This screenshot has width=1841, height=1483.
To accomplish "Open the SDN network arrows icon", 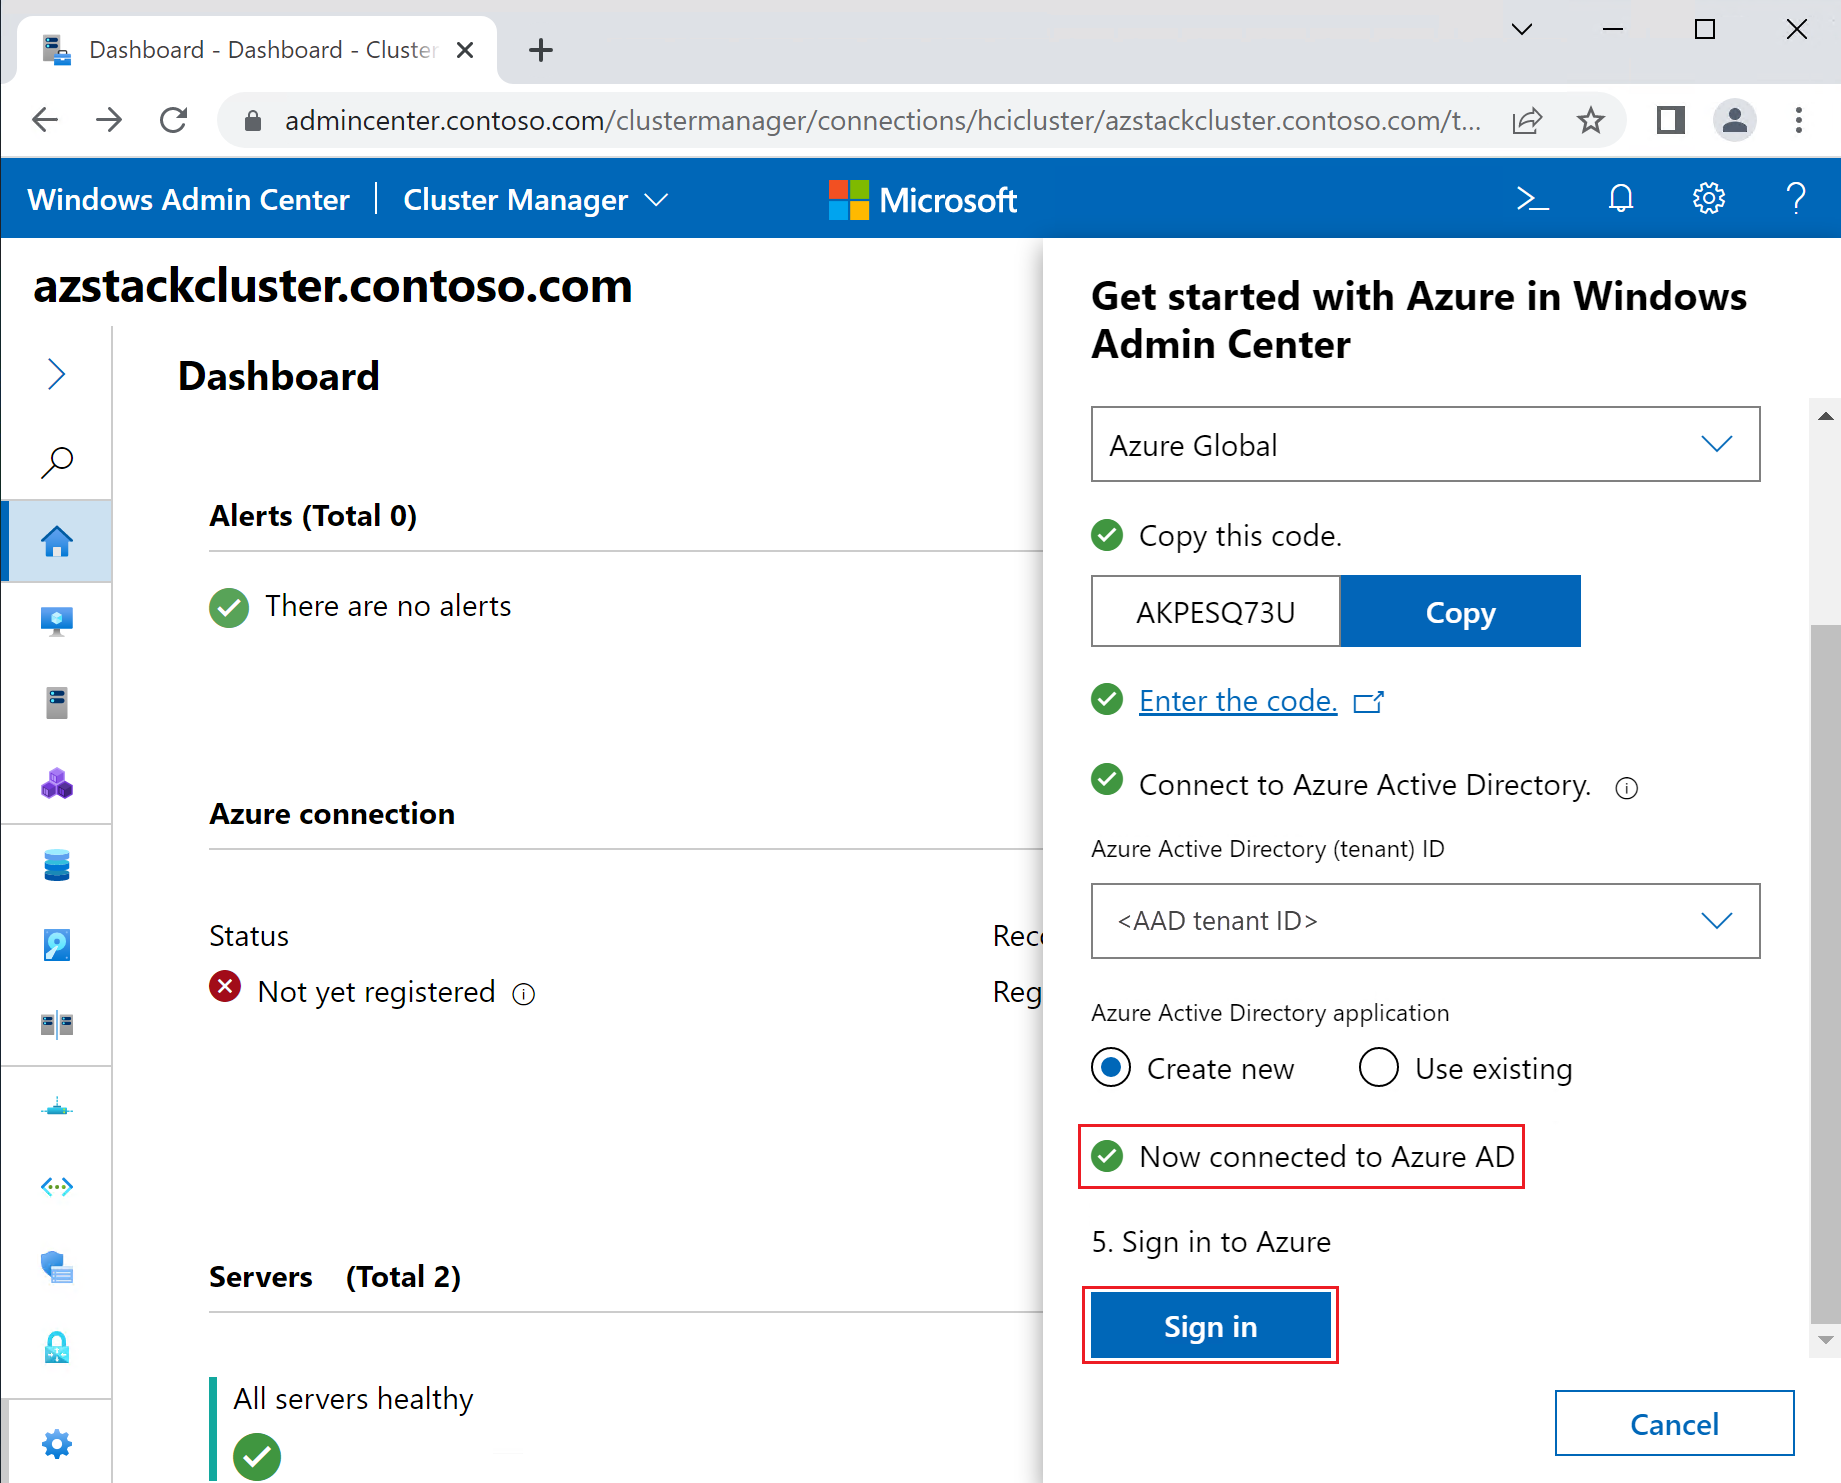I will (57, 1187).
